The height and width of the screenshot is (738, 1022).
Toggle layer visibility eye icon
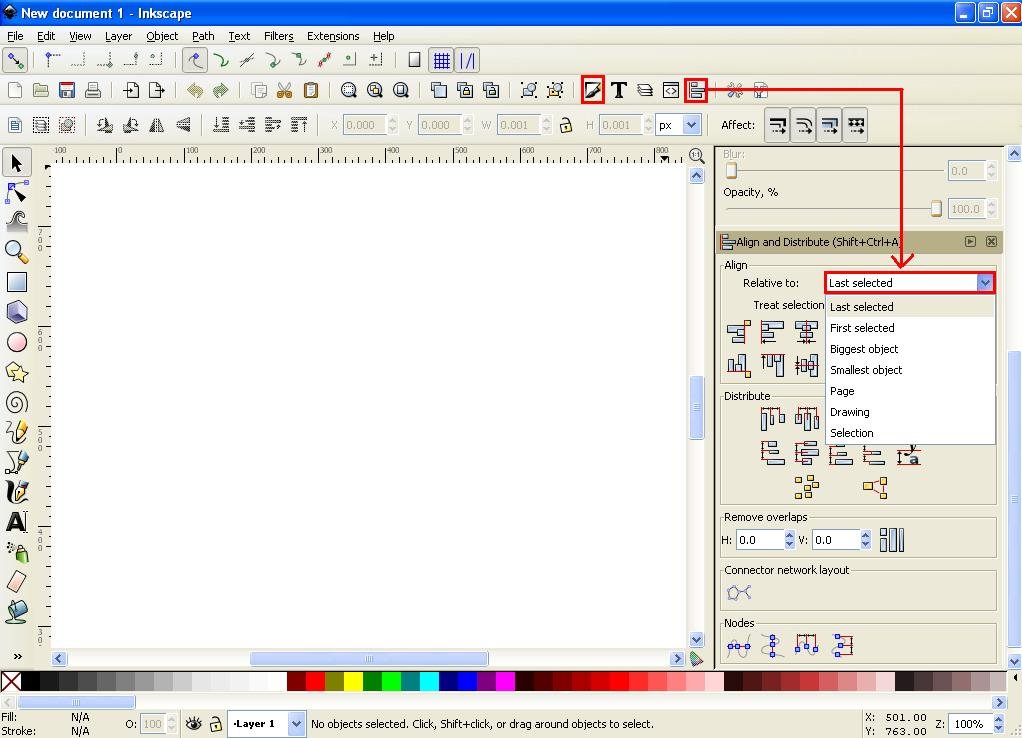[193, 724]
